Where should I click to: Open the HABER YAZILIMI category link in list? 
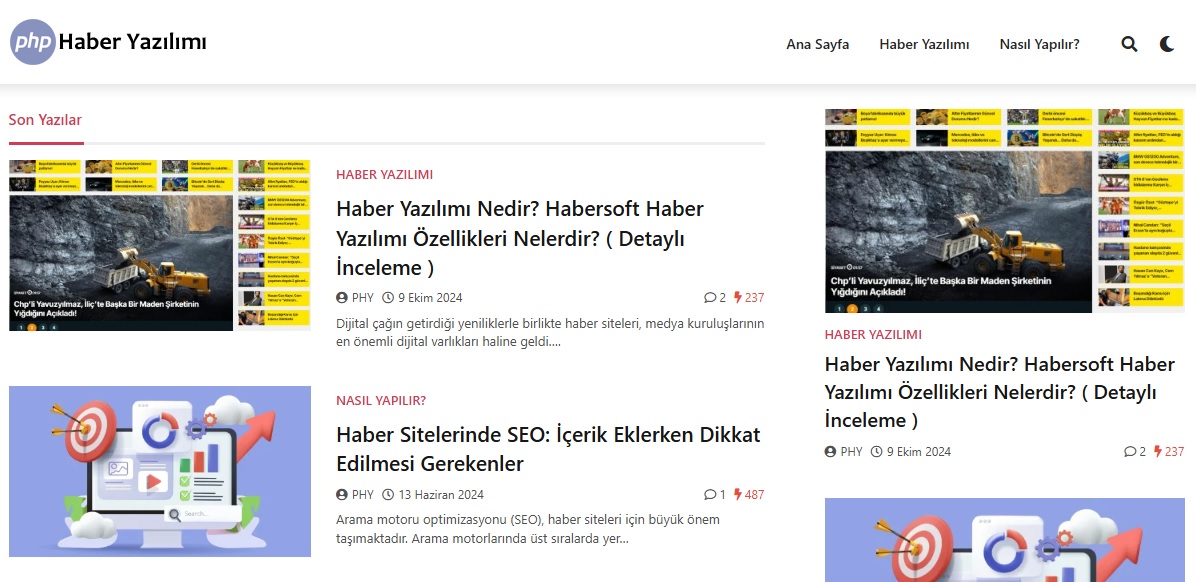point(384,175)
